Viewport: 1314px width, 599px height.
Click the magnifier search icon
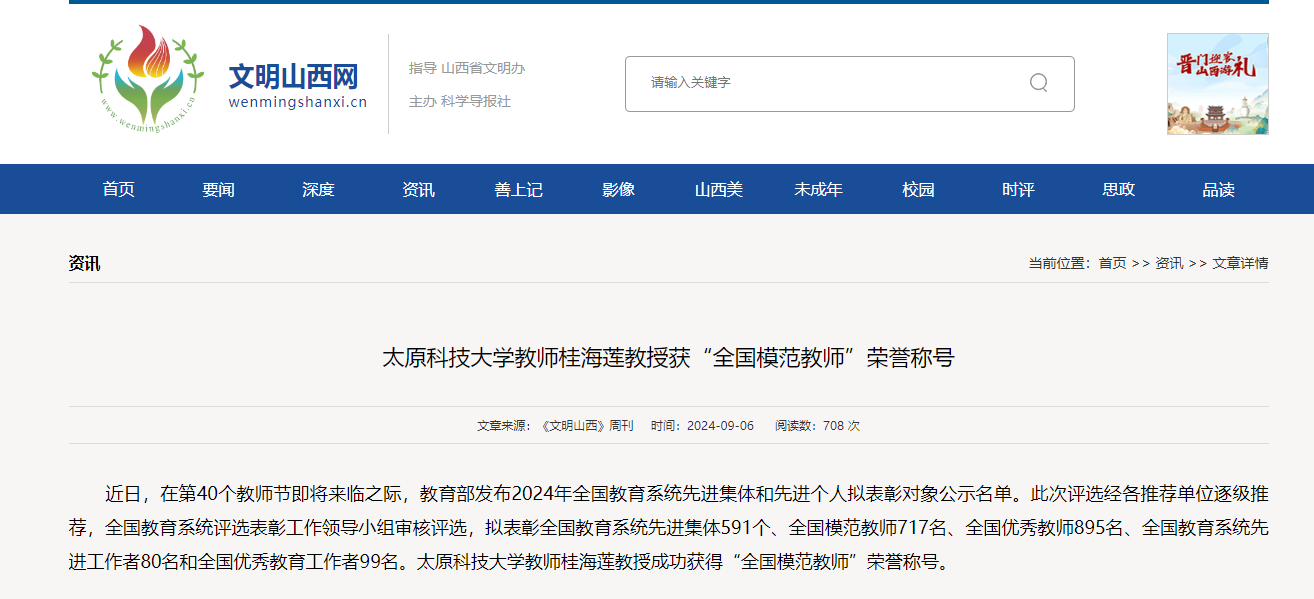(1038, 82)
